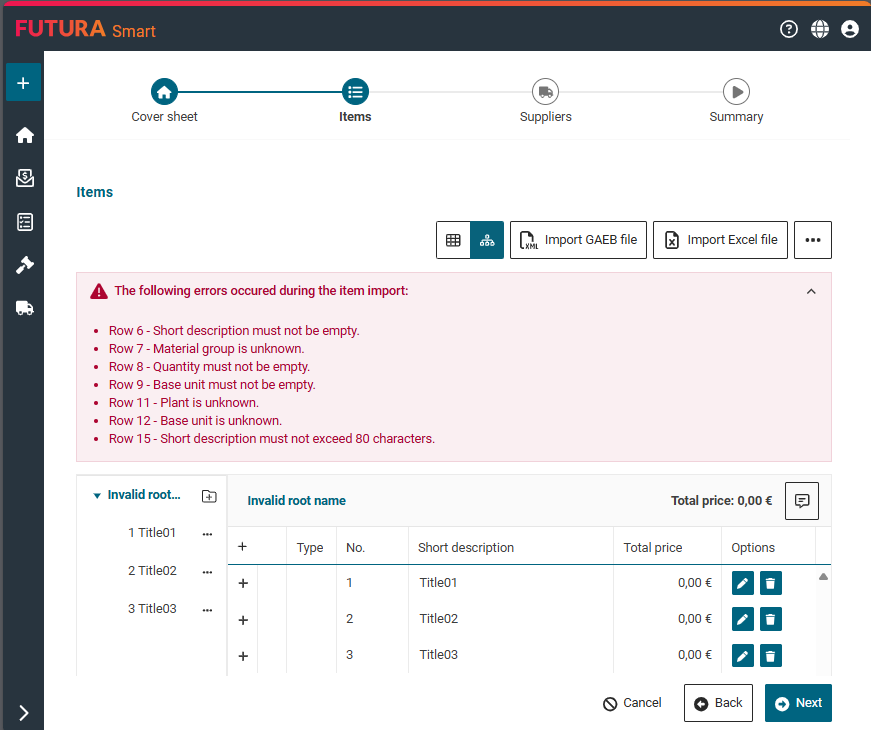Click the Next button
871x730 pixels.
tap(797, 703)
